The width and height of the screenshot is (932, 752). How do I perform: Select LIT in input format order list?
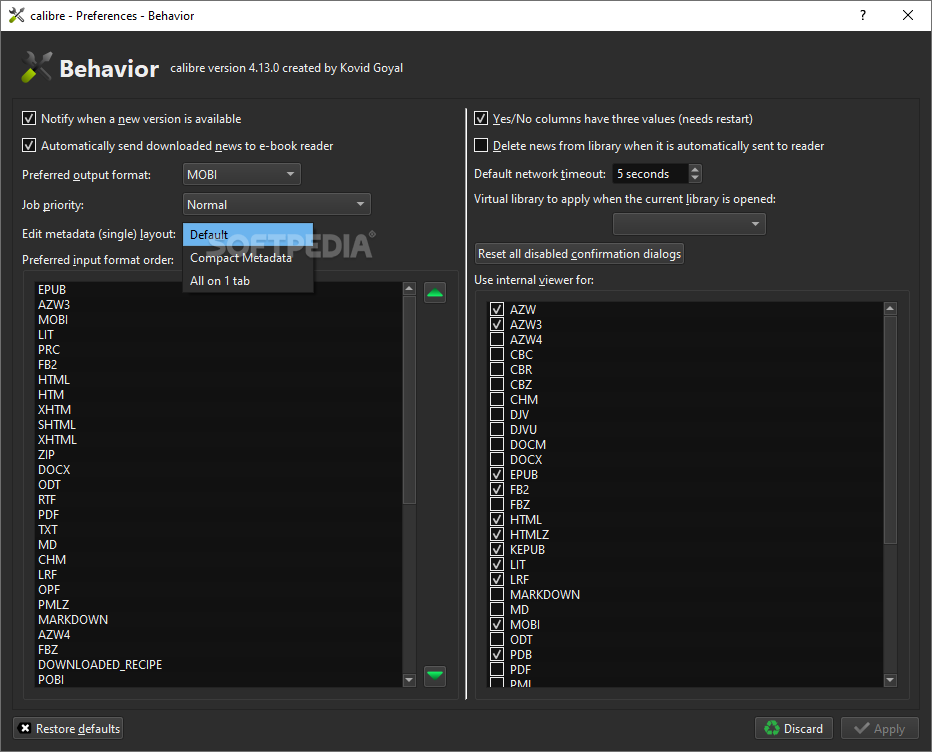coord(218,335)
